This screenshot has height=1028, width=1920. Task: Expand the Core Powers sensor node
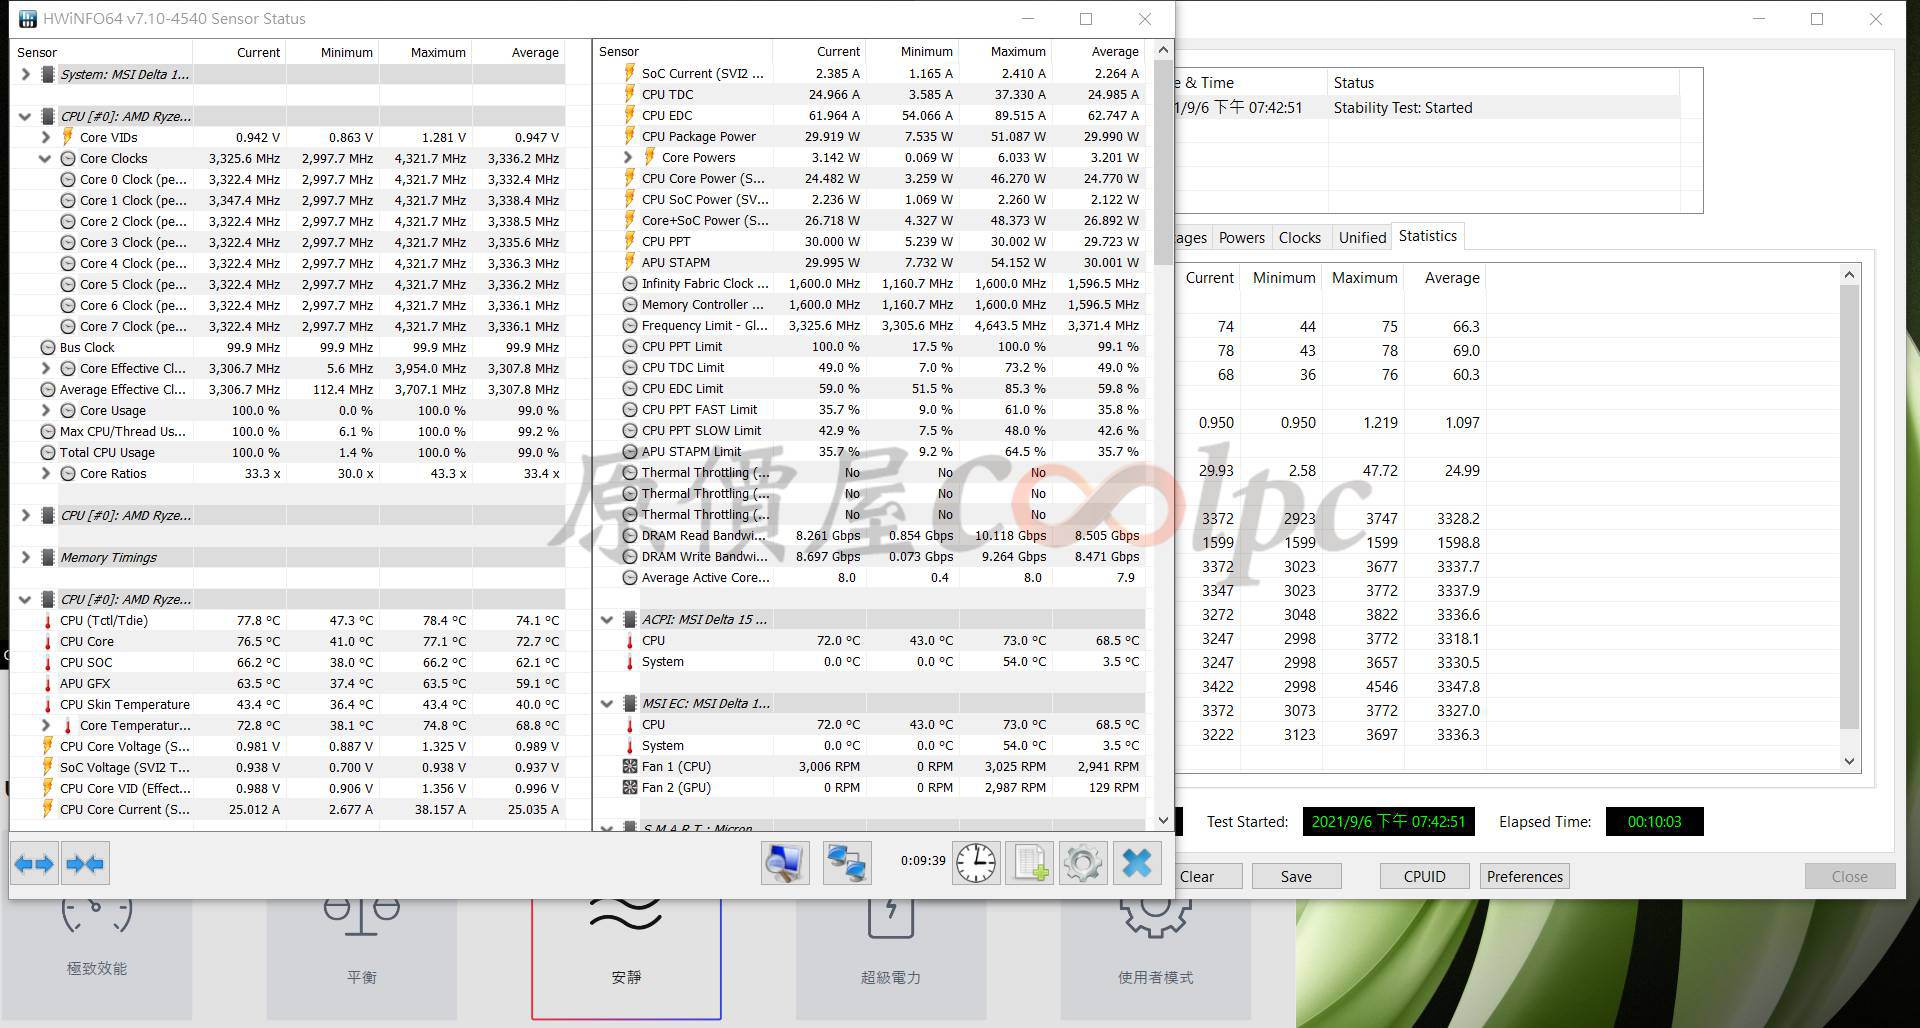point(628,158)
